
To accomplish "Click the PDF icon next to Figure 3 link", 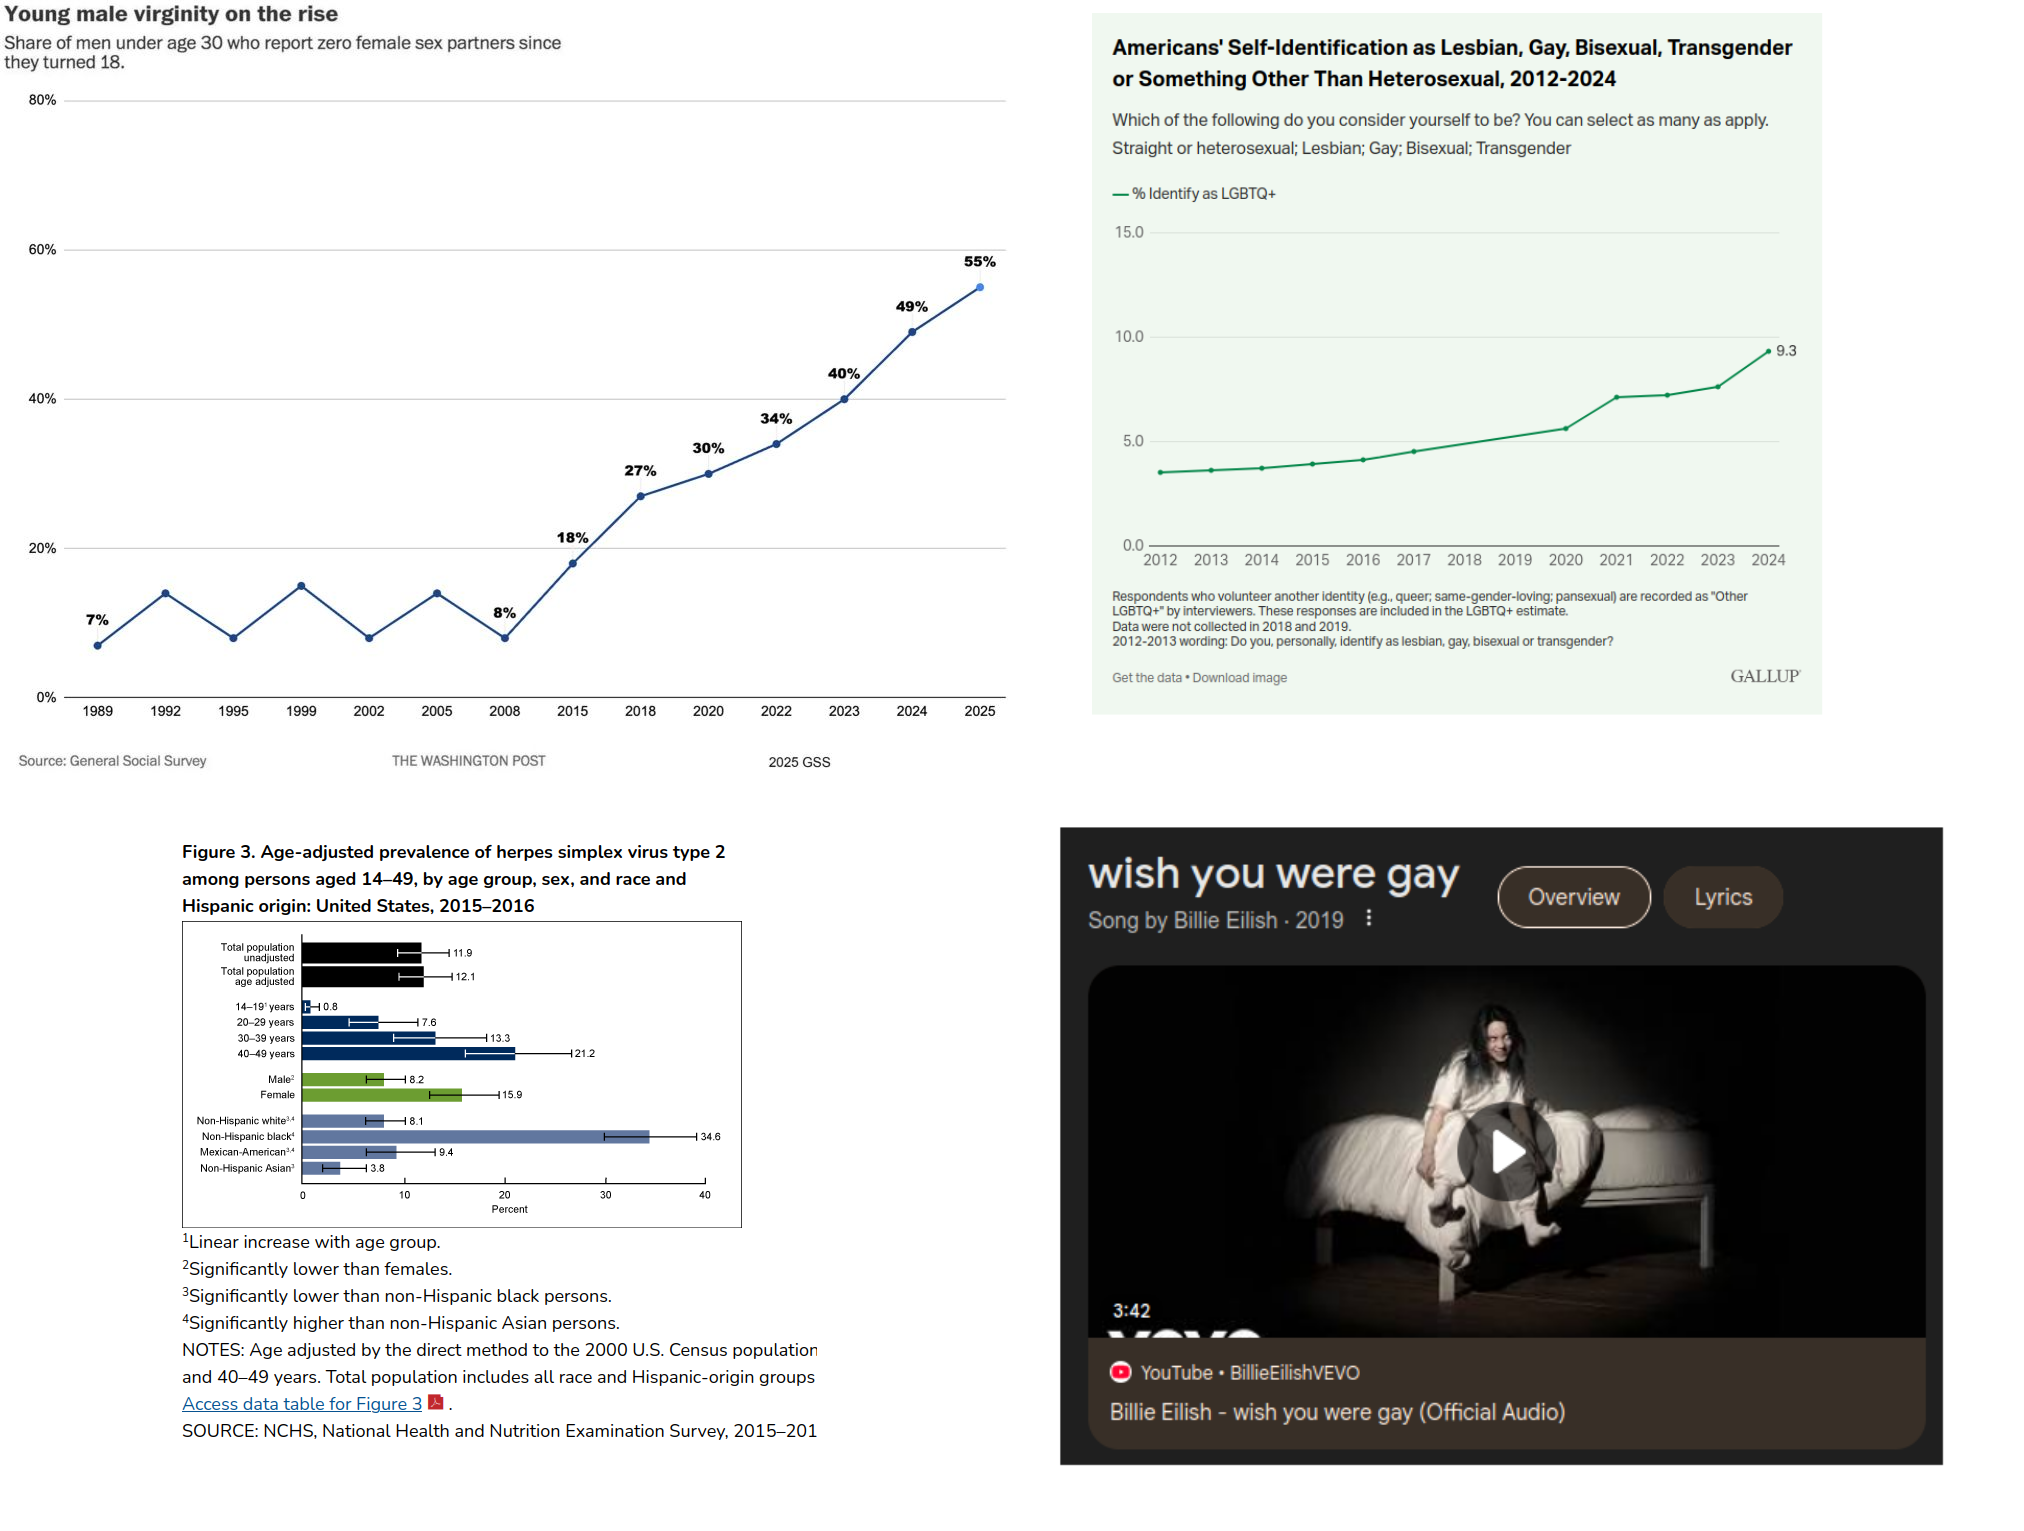I will tap(435, 1402).
